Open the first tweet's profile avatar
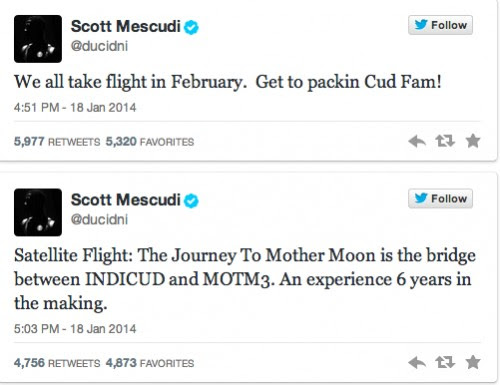Viewport: 500px width, 385px height. click(38, 39)
